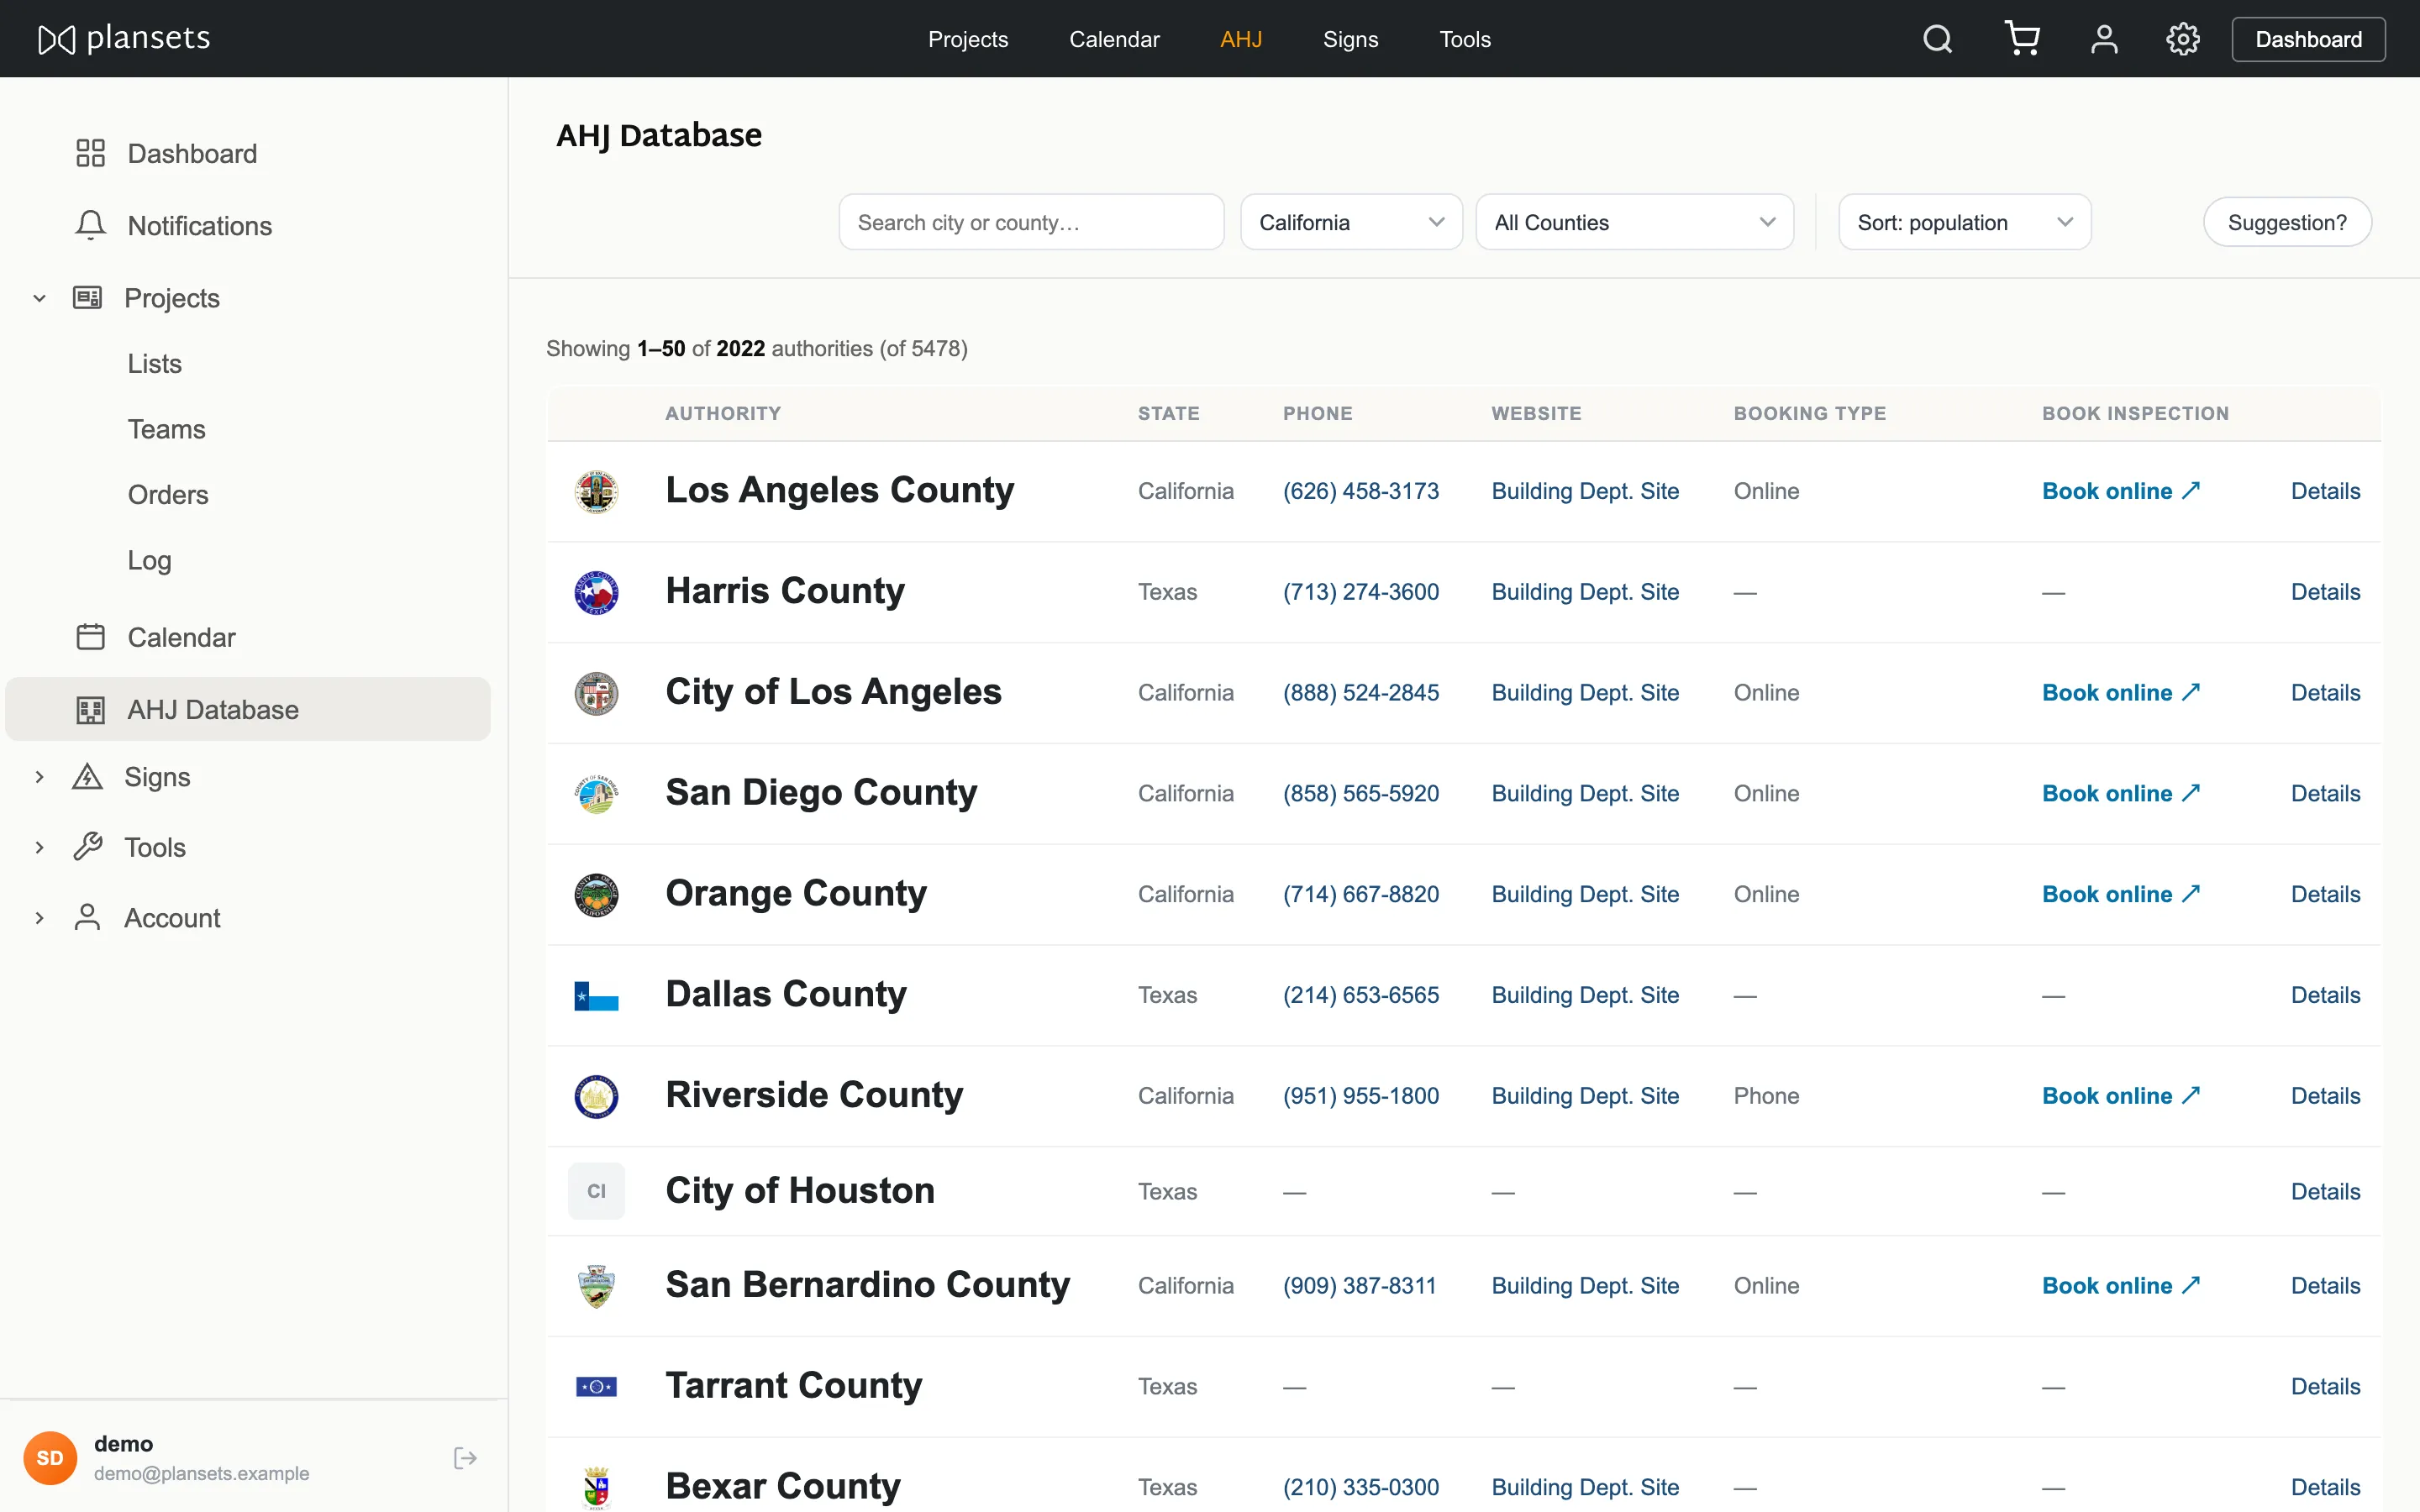Open Calendar in top navigation
The height and width of the screenshot is (1512, 2420).
[x=1114, y=39]
